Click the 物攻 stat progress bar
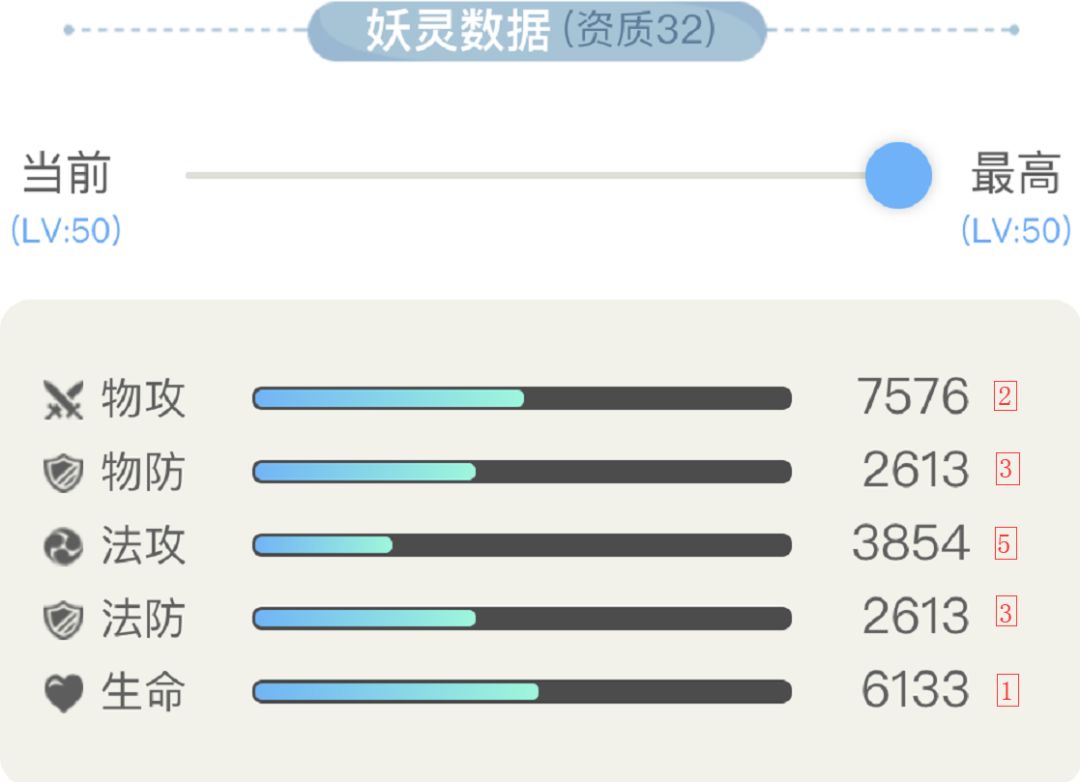Image resolution: width=1080 pixels, height=782 pixels. tap(521, 399)
